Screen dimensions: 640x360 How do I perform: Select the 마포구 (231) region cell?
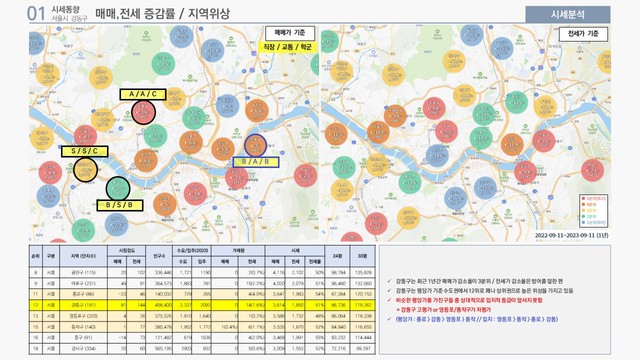tap(83, 283)
